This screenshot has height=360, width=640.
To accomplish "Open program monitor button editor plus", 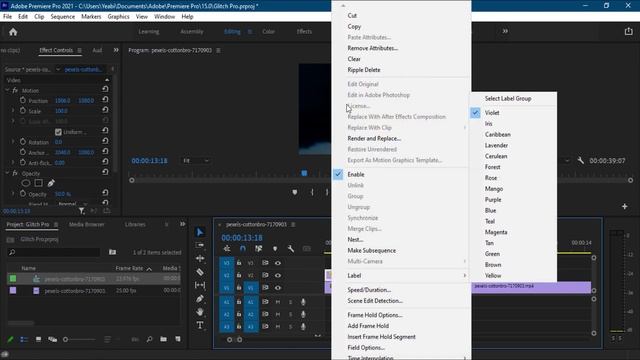I will tap(624, 207).
